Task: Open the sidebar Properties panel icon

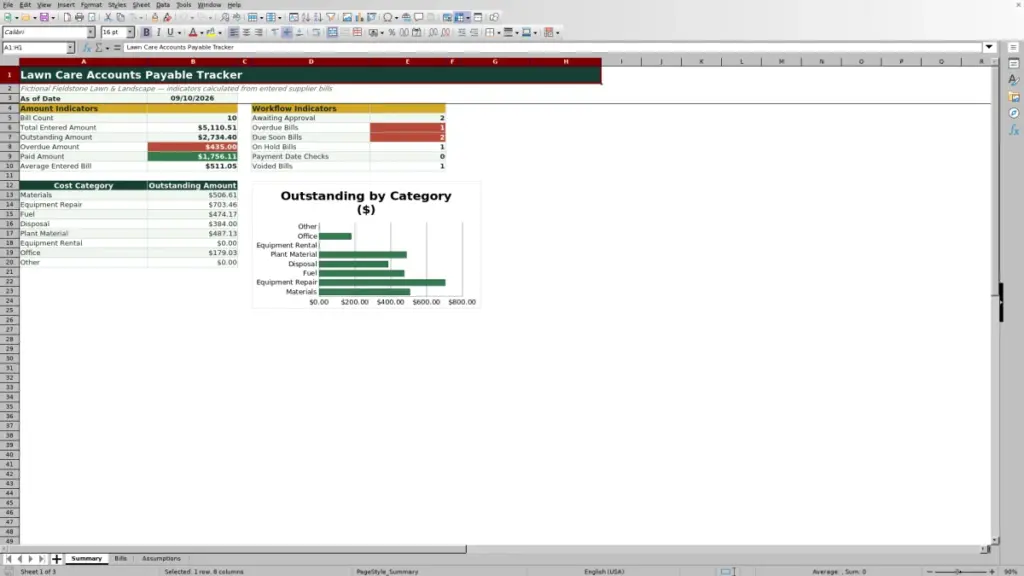Action: tap(1014, 63)
